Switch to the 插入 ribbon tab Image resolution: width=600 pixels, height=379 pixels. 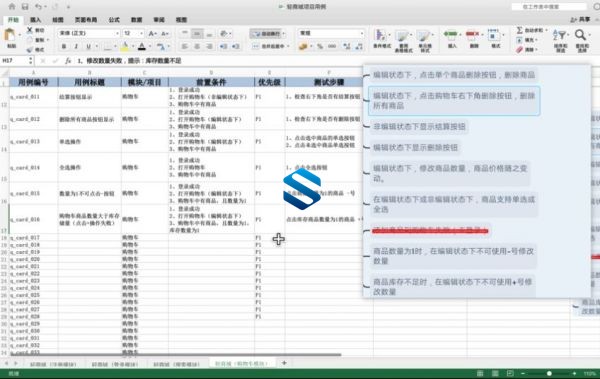[x=35, y=20]
